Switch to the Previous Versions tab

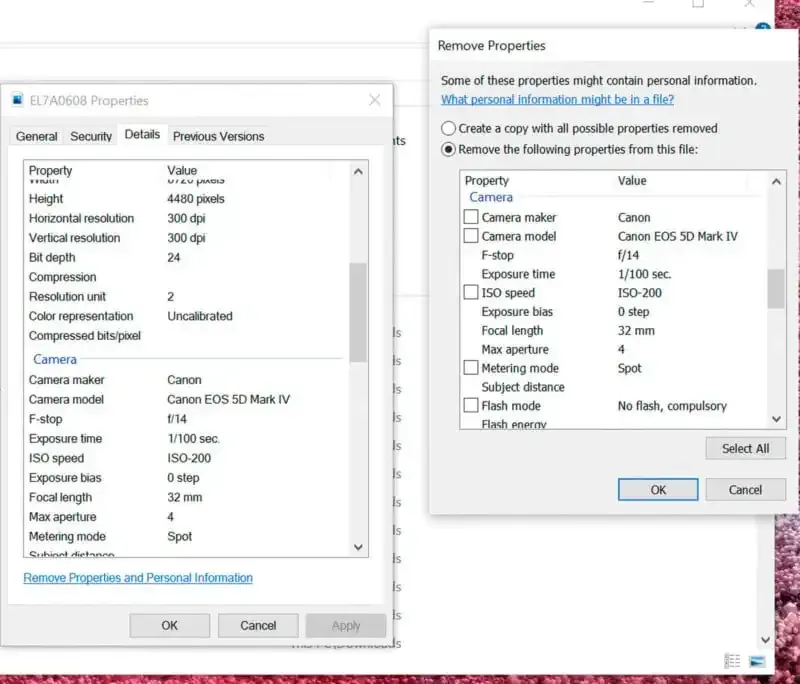click(x=218, y=136)
